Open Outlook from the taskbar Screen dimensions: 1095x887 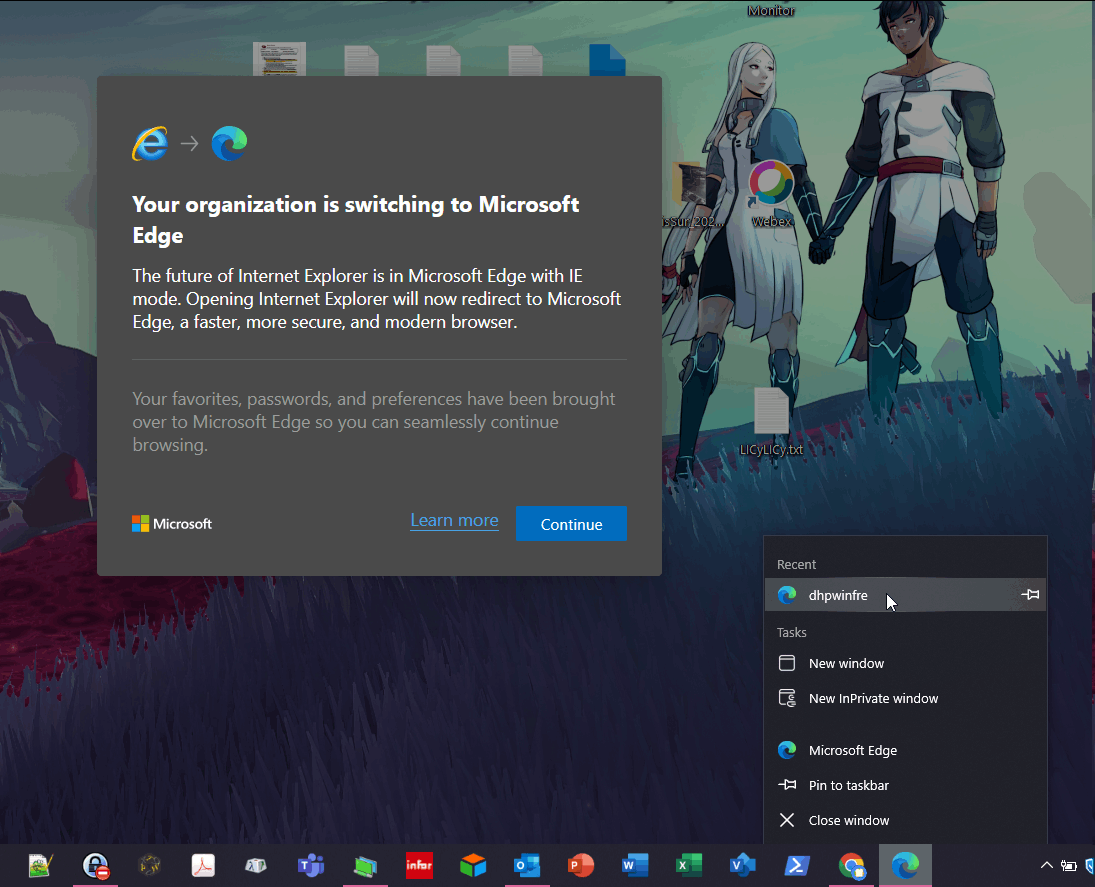527,866
